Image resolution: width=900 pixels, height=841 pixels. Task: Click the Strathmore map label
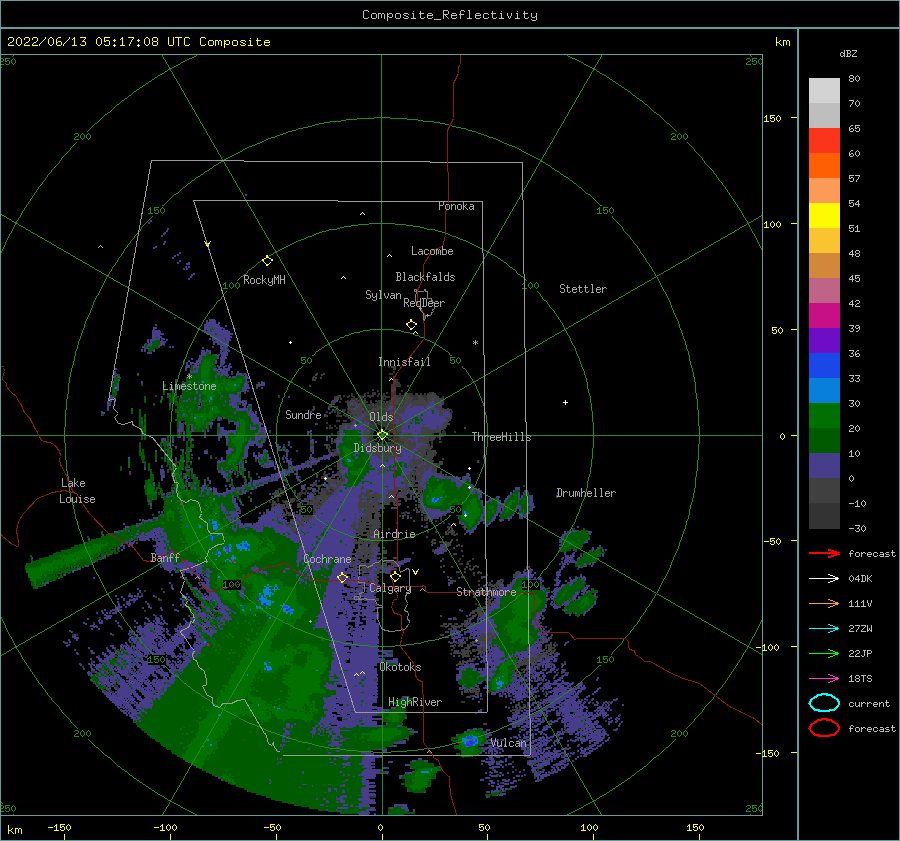(486, 592)
